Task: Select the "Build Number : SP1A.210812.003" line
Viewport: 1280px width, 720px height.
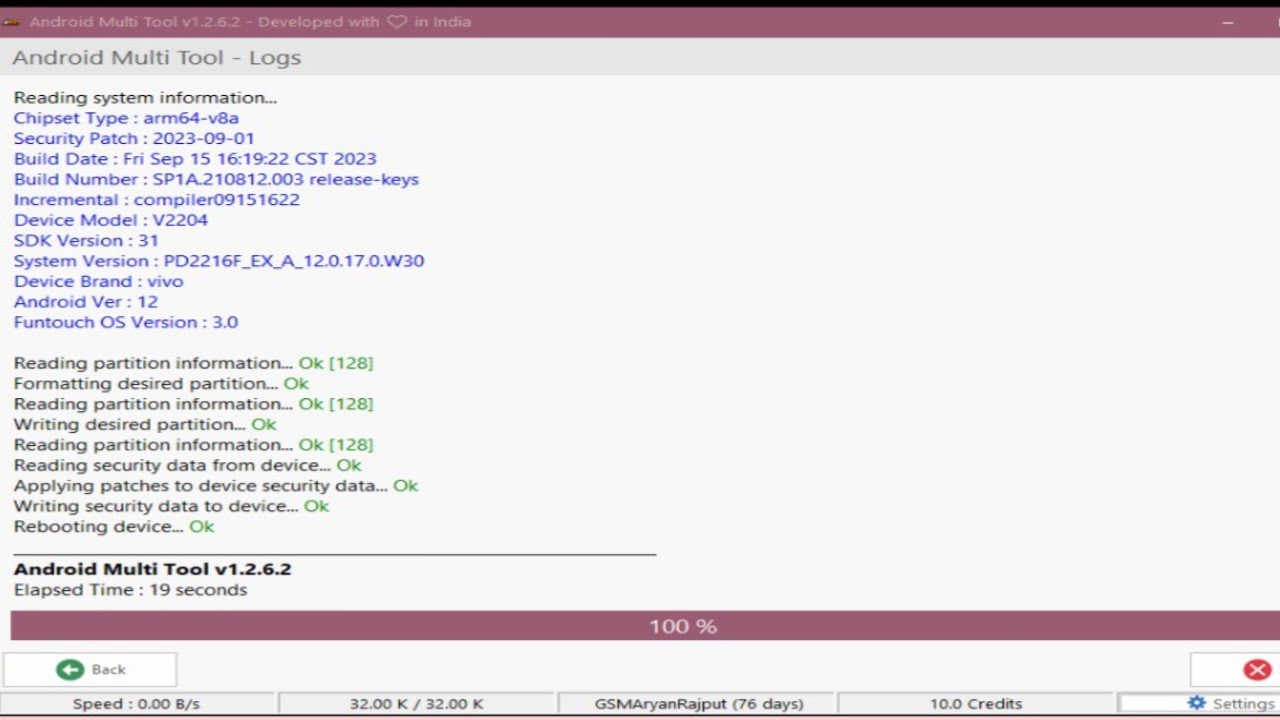Action: click(x=216, y=180)
